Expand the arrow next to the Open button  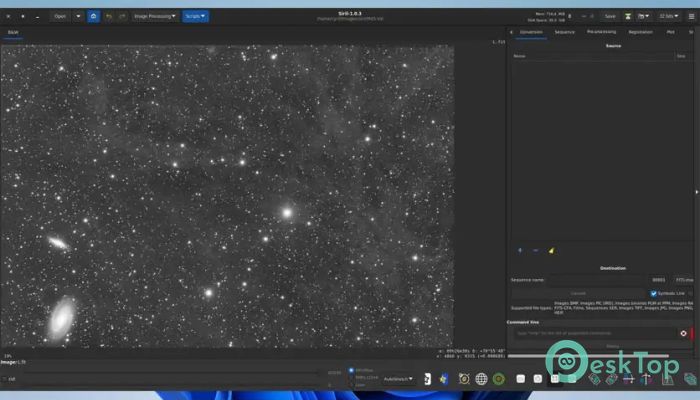[78, 17]
